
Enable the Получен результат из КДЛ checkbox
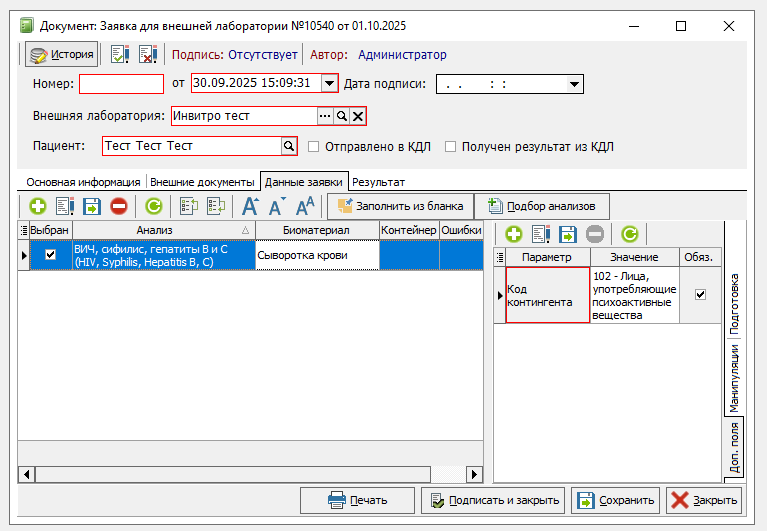click(451, 147)
